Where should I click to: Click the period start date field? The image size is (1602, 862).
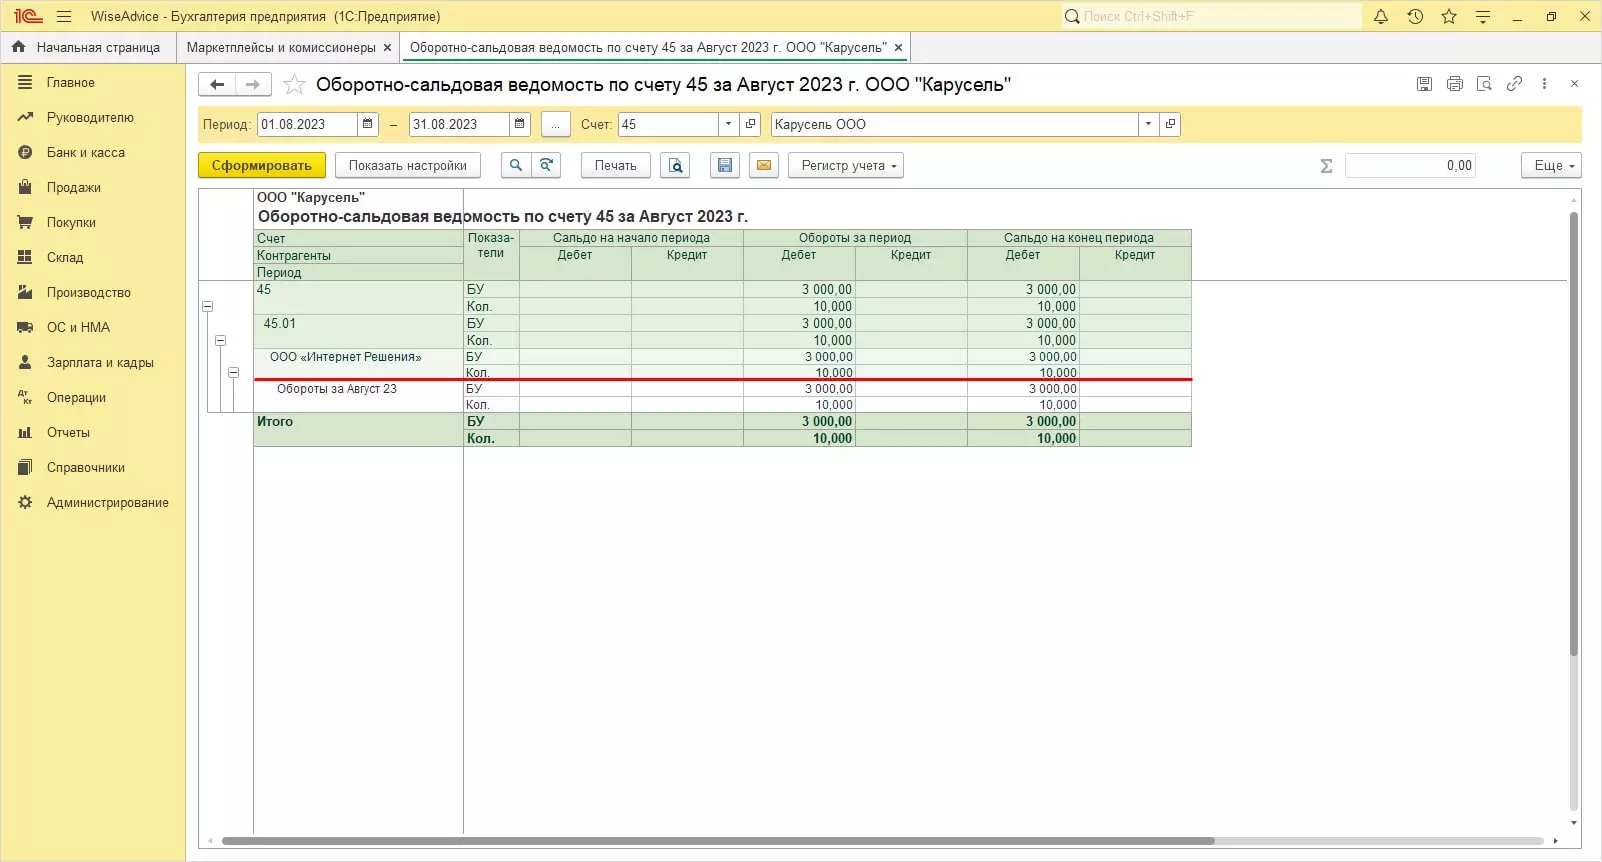tap(306, 125)
